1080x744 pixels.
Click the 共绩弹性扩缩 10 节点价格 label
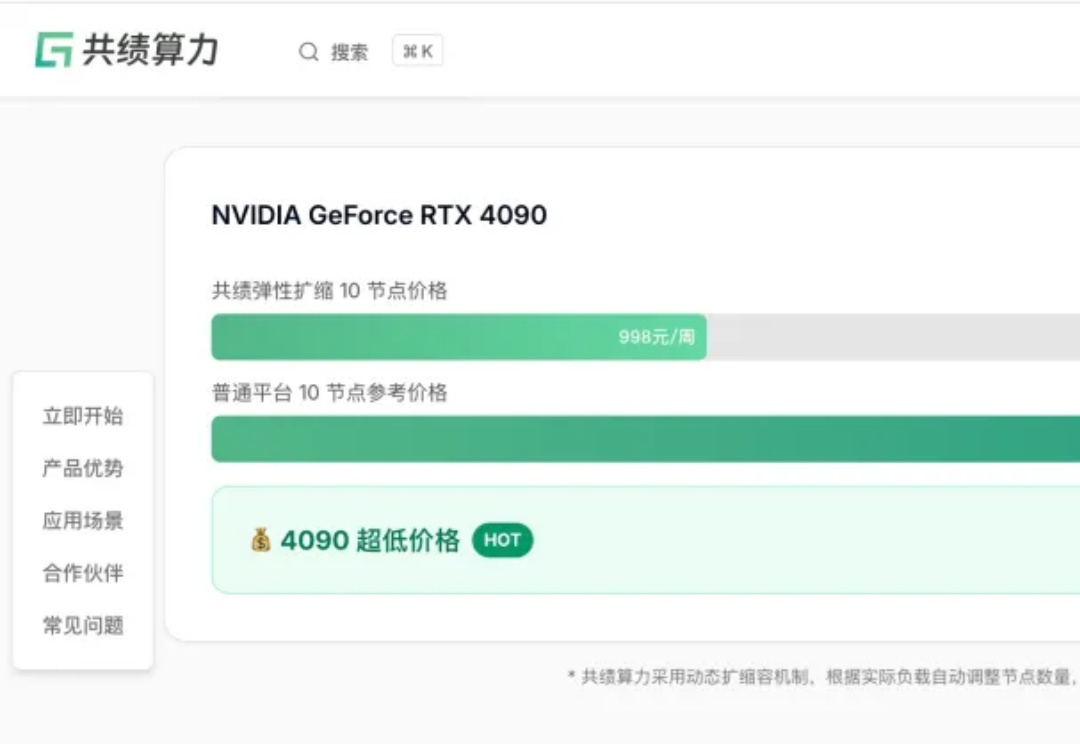point(329,291)
